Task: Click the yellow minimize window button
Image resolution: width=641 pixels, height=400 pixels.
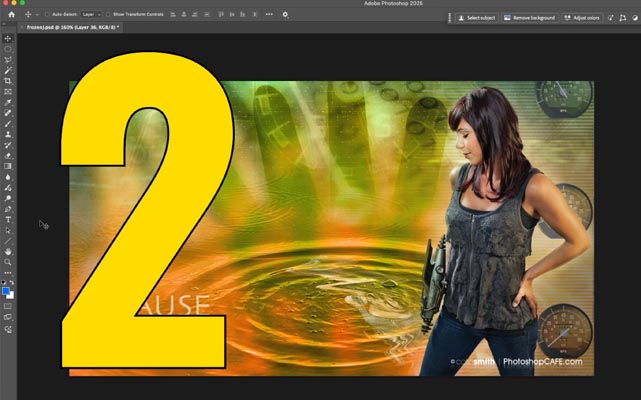Action: coord(13,3)
